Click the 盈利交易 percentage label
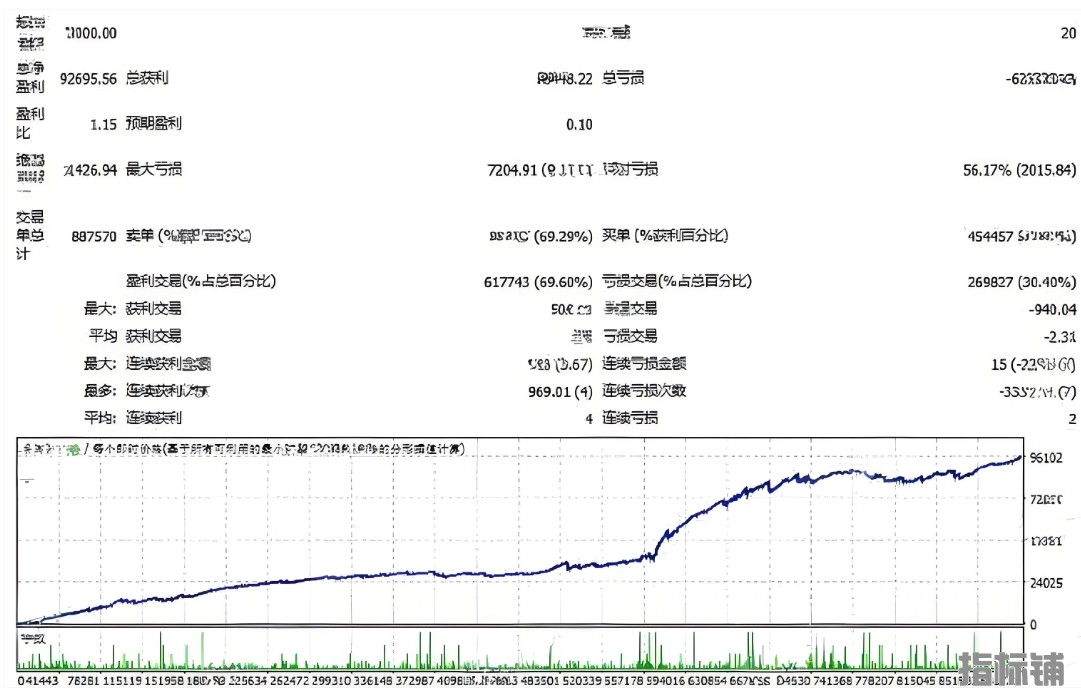The width and height of the screenshot is (1081, 694). 200,282
